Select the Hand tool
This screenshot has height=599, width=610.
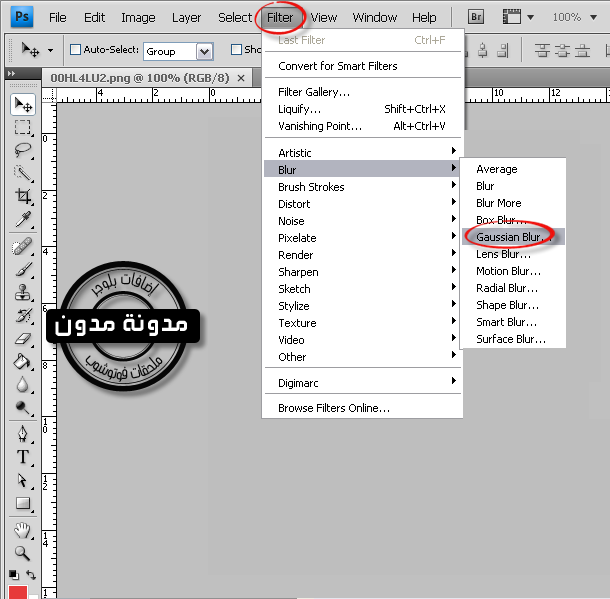(23, 530)
